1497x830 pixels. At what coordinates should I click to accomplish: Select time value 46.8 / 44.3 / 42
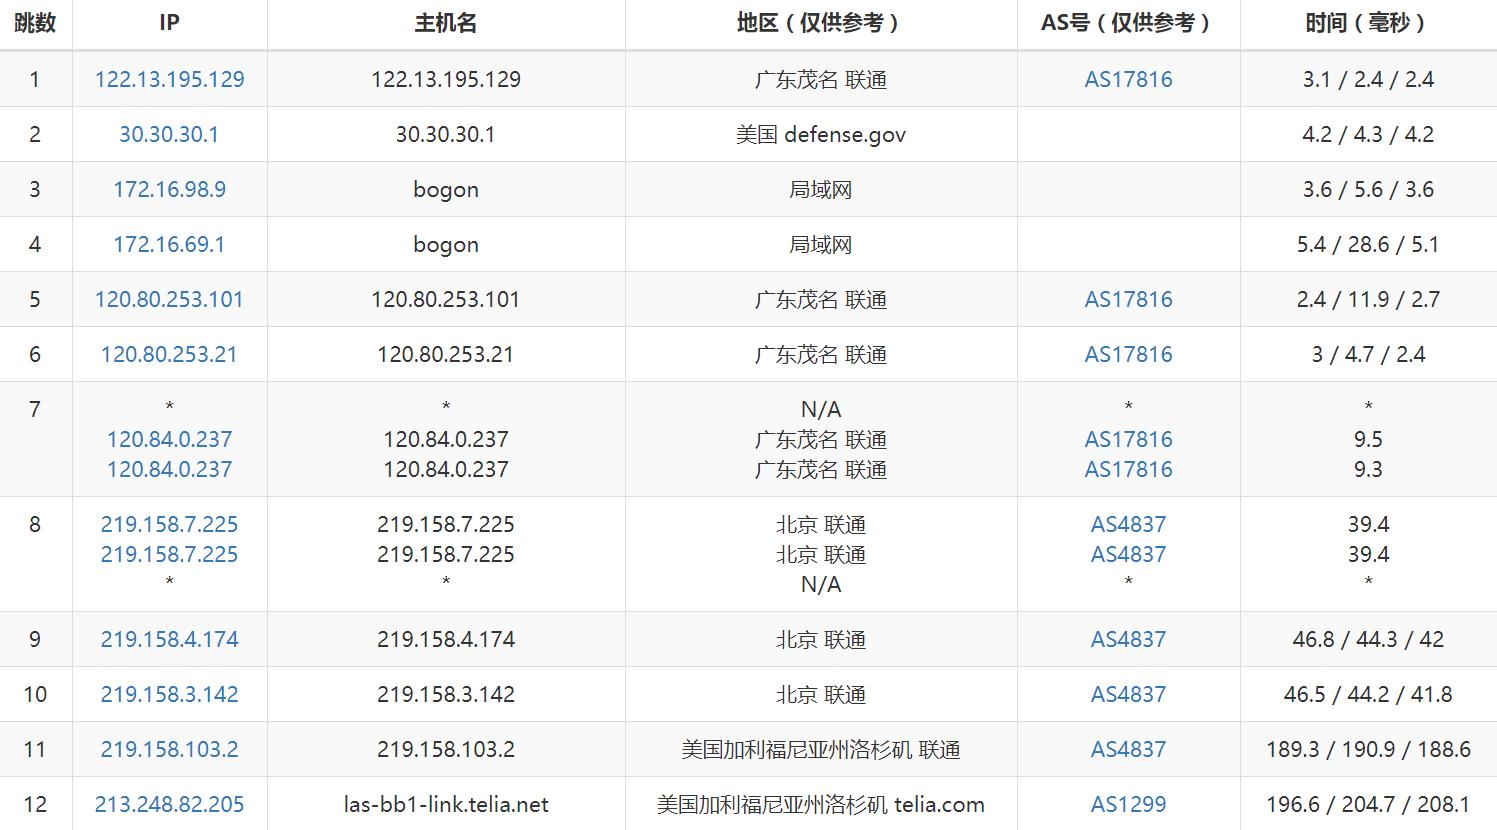tap(1368, 640)
